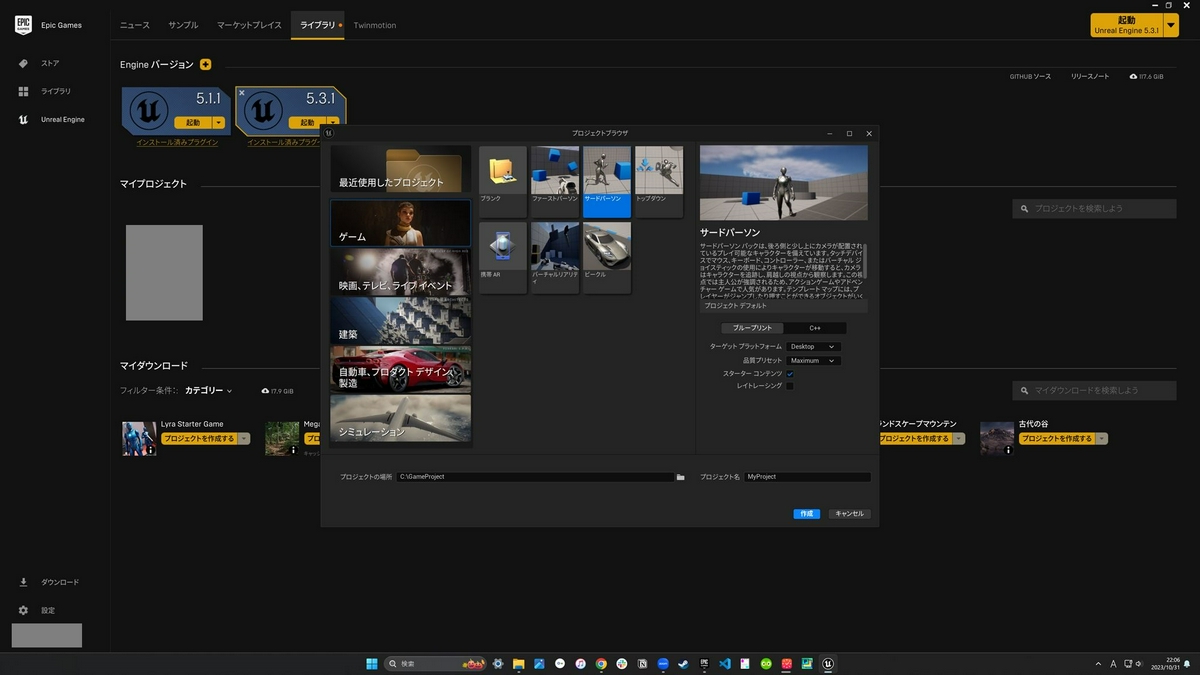Switch project type to Blueprint (ブループリント)
This screenshot has width=1200, height=675.
pyautogui.click(x=752, y=328)
